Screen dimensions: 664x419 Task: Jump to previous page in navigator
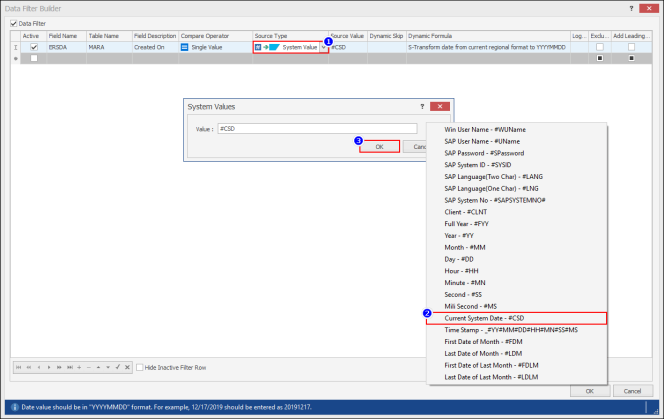(29, 367)
